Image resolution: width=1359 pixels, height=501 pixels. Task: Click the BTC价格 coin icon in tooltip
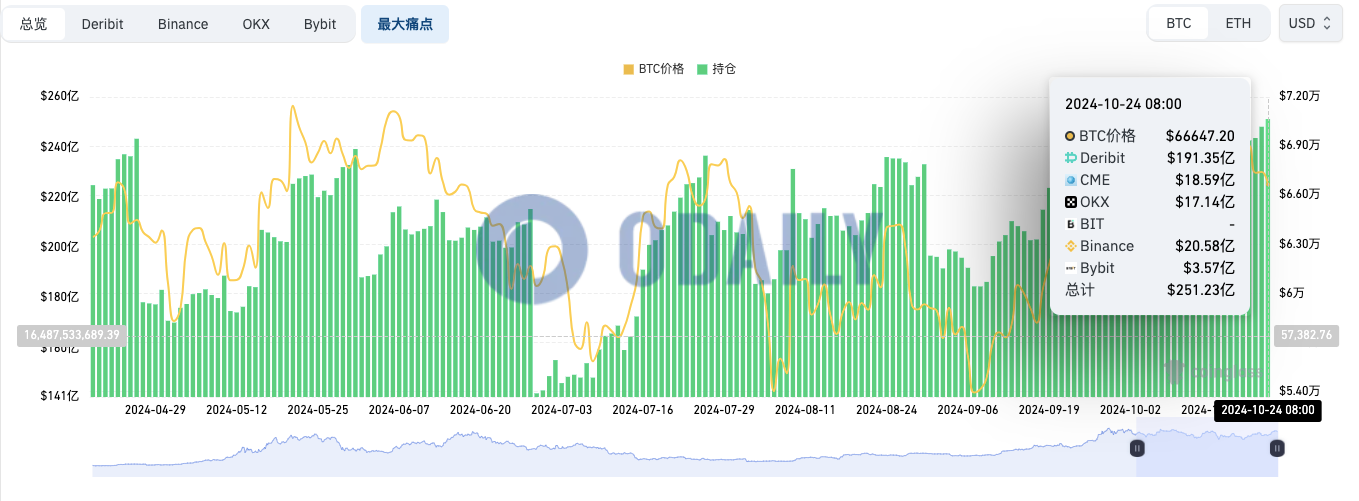[x=1070, y=136]
